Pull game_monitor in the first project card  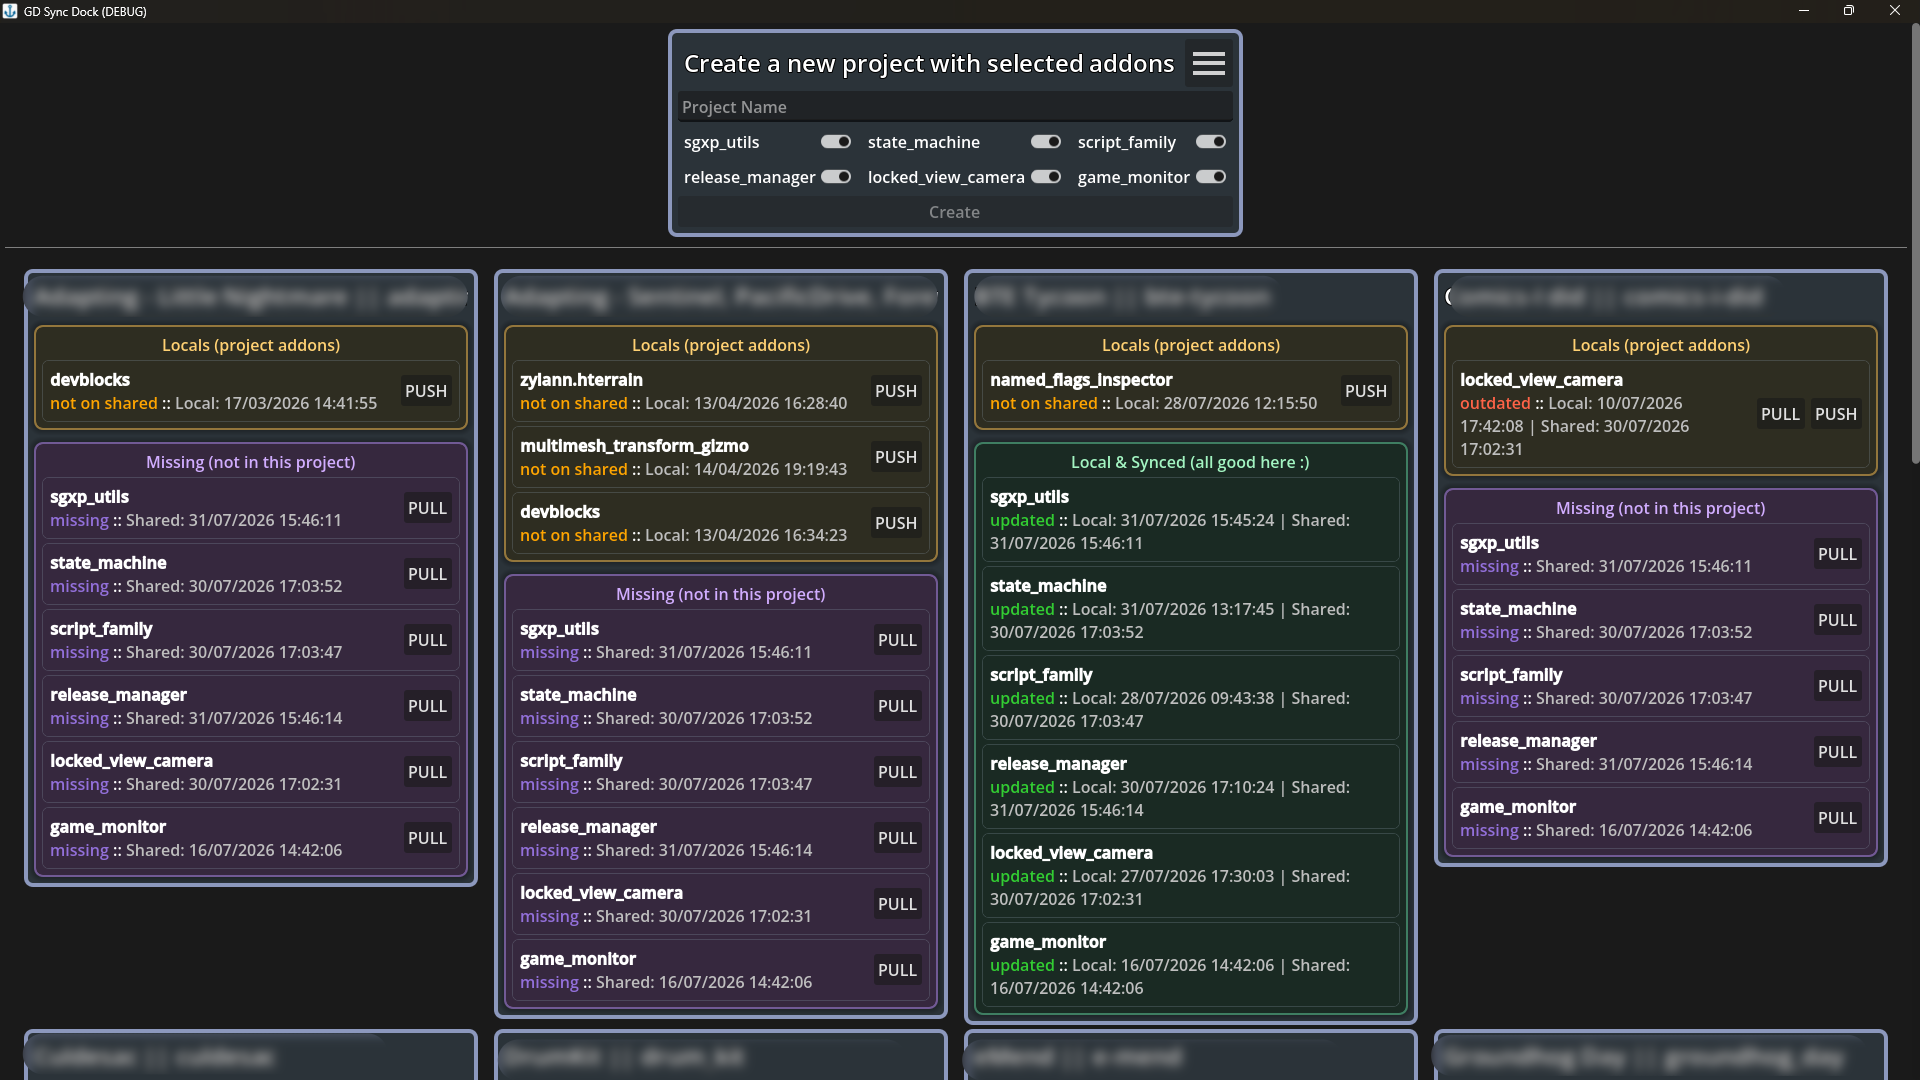click(x=427, y=838)
